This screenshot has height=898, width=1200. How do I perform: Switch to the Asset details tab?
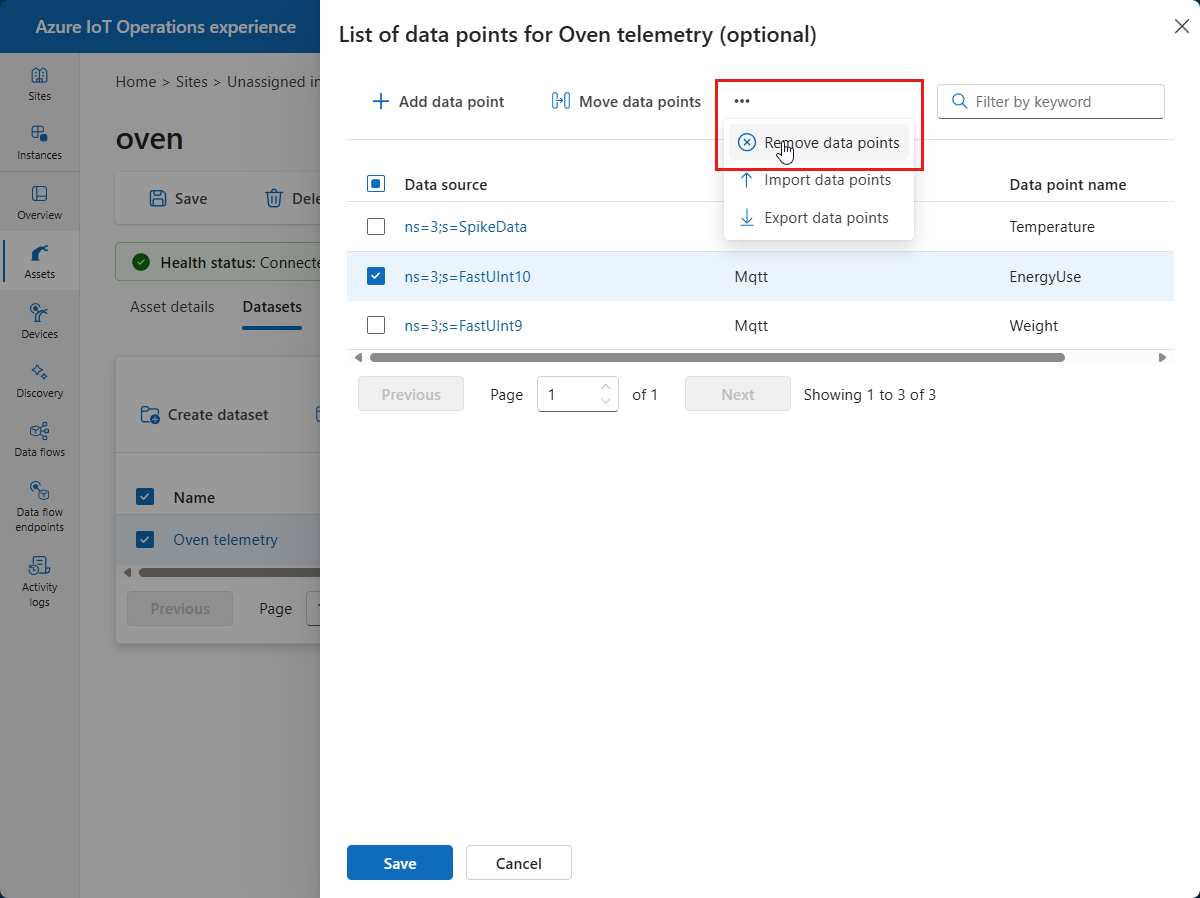tap(172, 307)
